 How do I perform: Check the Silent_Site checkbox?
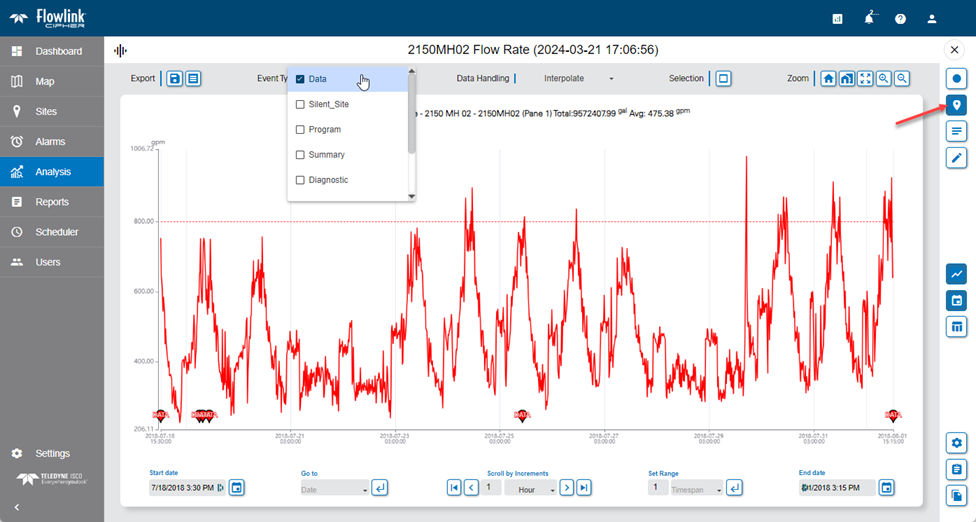click(300, 104)
